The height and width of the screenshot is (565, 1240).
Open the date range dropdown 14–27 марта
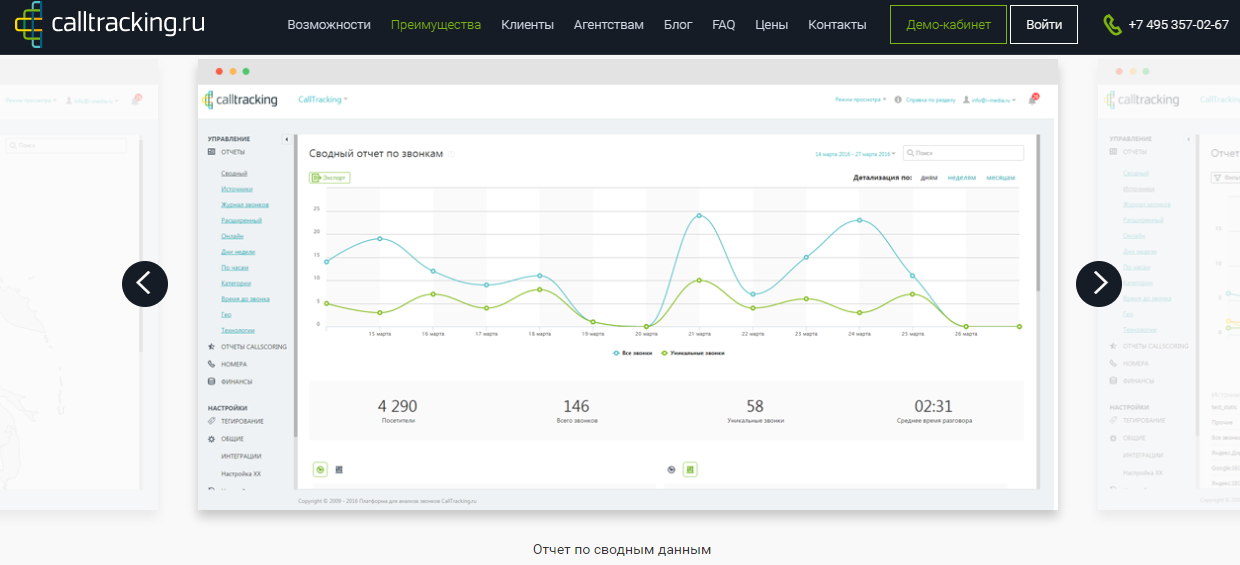click(x=854, y=154)
